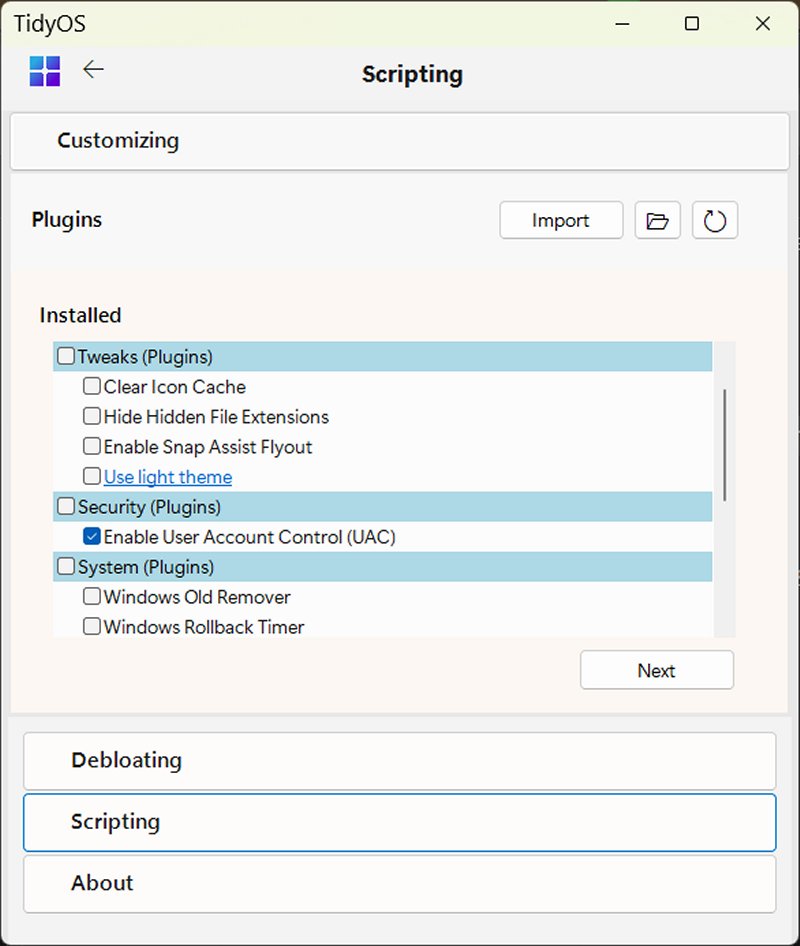Minimize the TidyOS window

[x=621, y=25]
